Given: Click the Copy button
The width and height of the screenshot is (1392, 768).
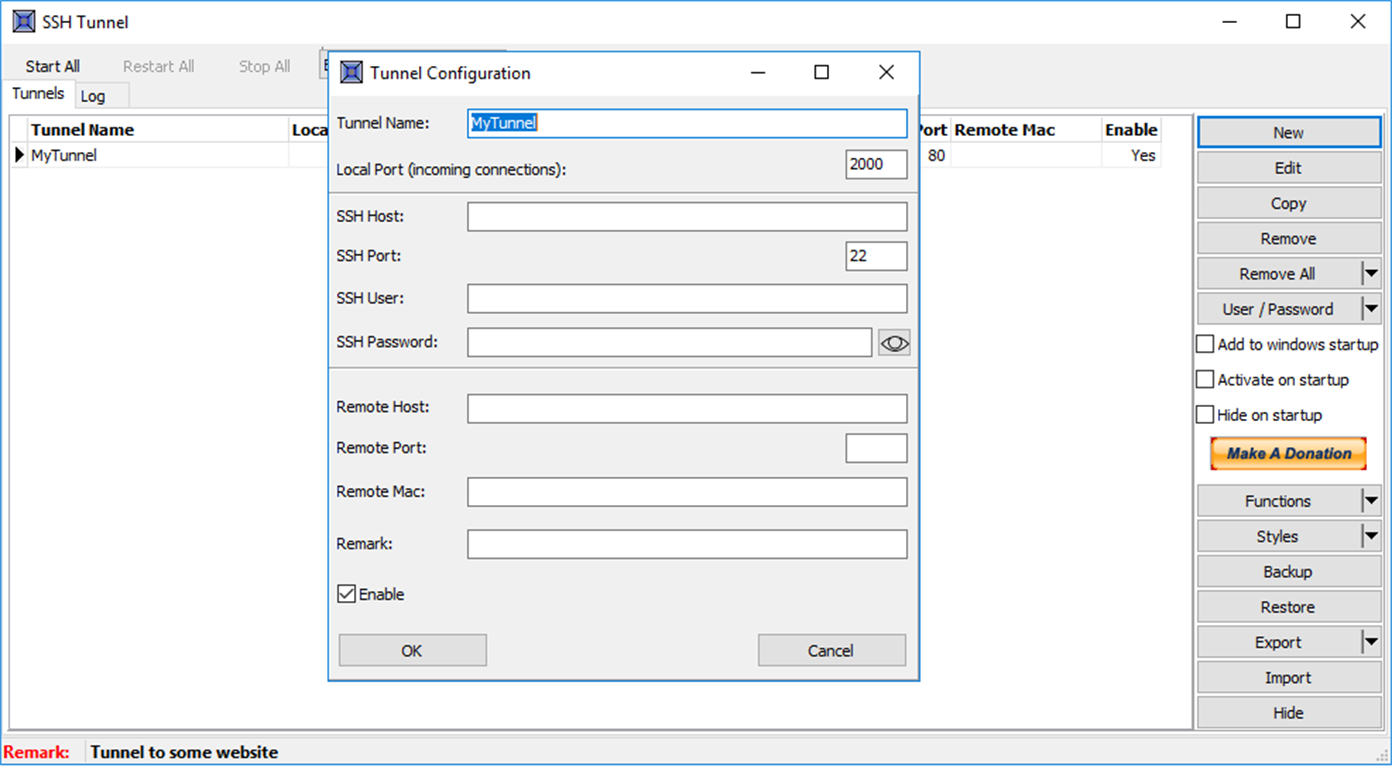Looking at the screenshot, I should (x=1289, y=203).
